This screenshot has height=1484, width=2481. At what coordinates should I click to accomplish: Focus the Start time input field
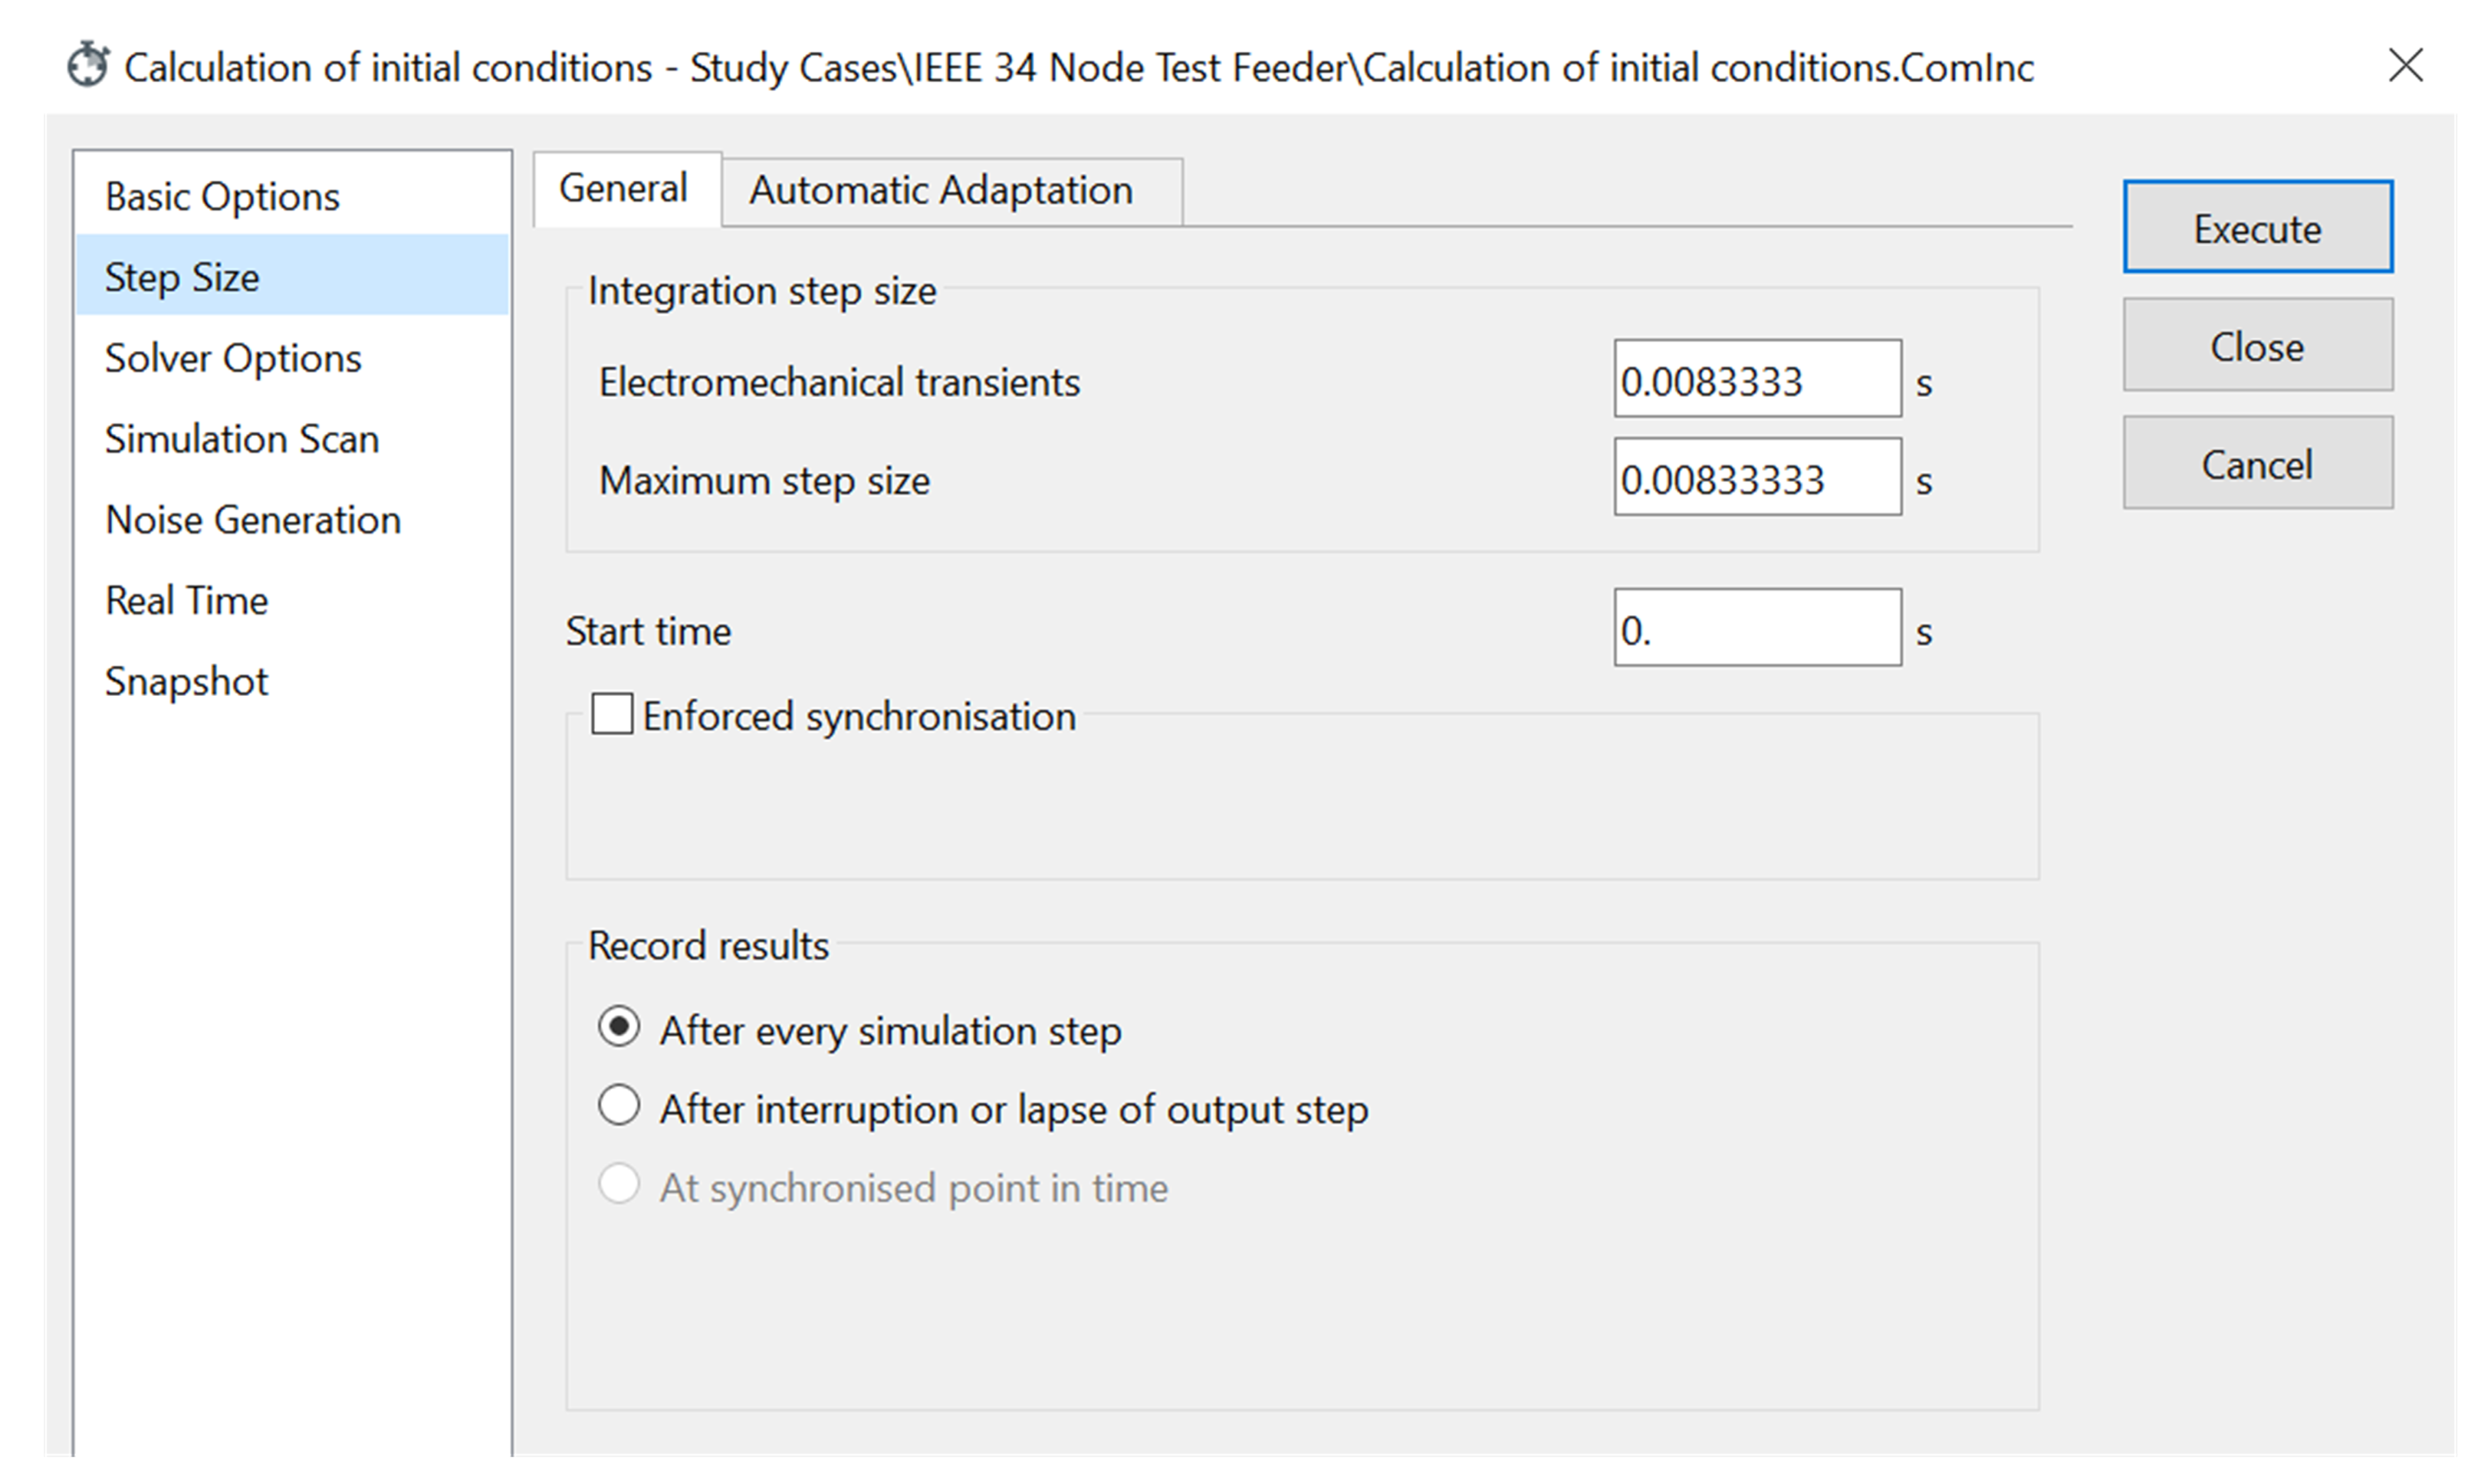coord(1756,629)
